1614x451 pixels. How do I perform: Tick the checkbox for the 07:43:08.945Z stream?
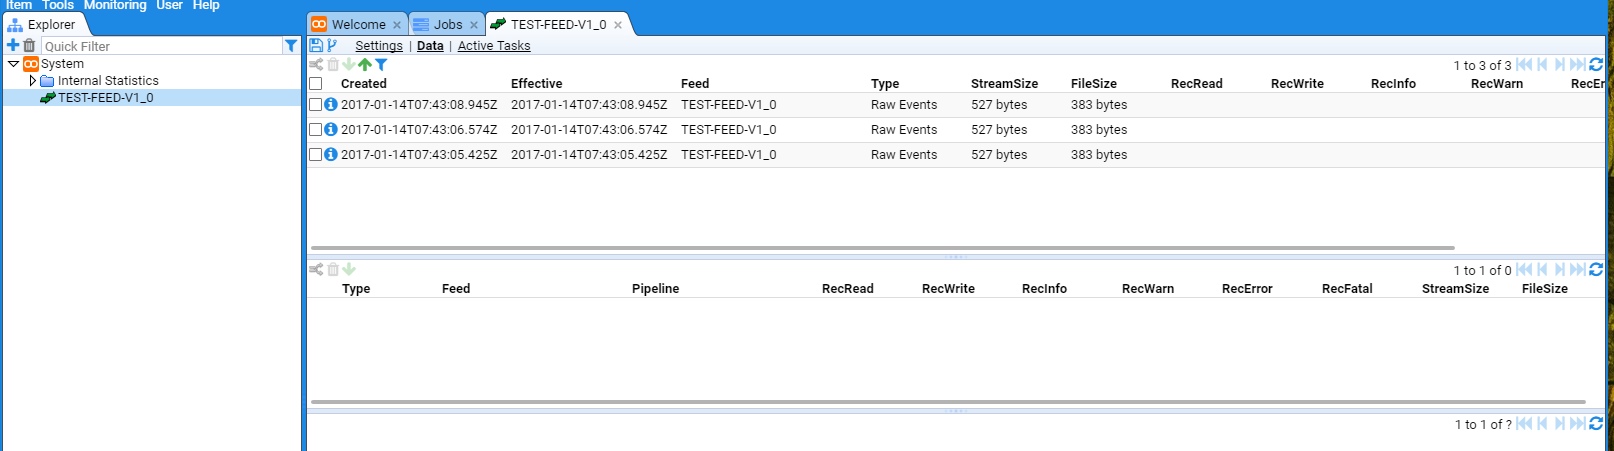pos(316,104)
